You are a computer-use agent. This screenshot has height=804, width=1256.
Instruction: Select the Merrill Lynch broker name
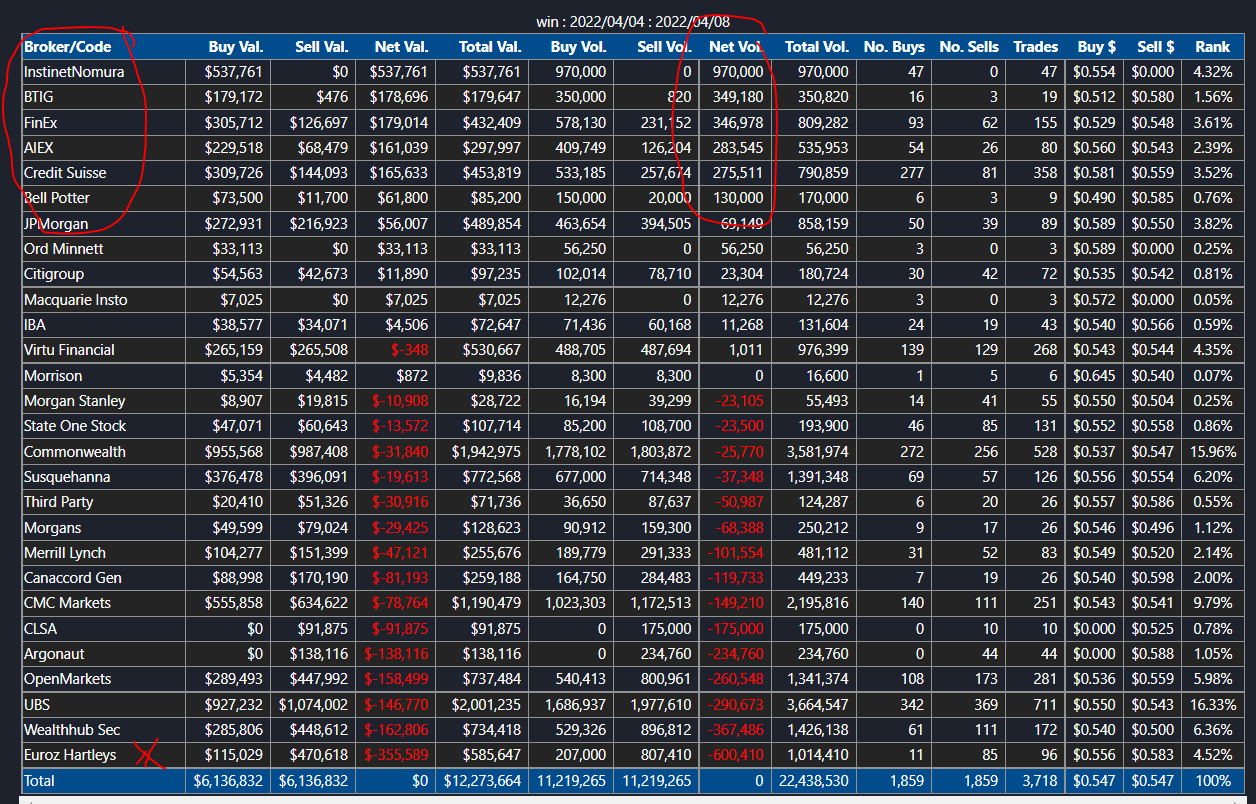coord(65,552)
